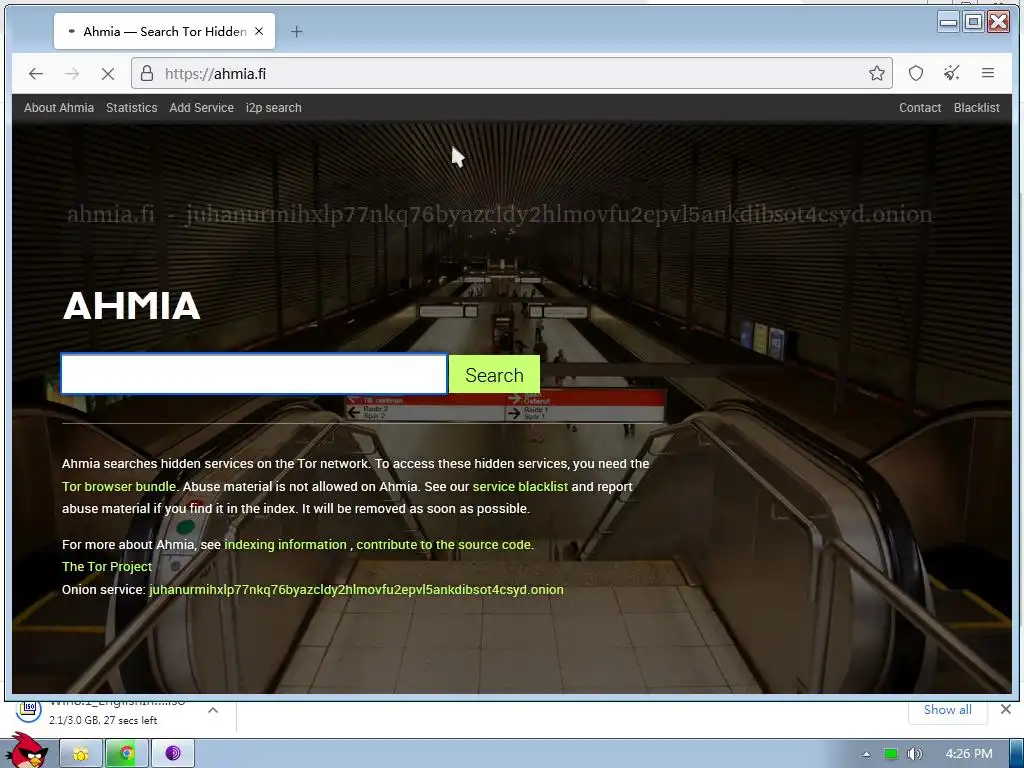Open the Blacklist page
1024x768 pixels.
click(976, 108)
